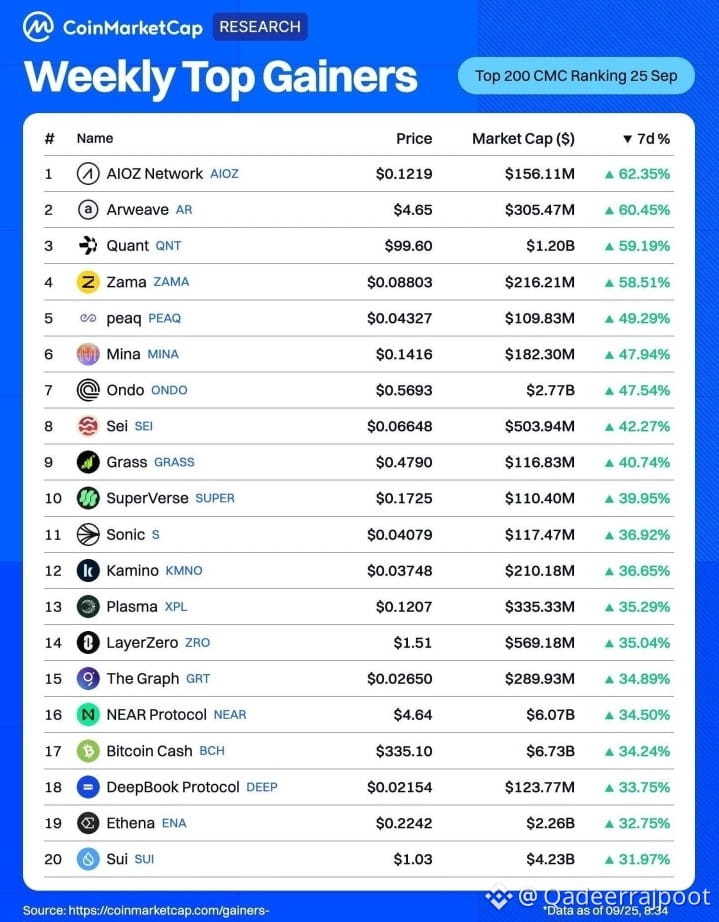Click the DeepBook Protocol row name
The height and width of the screenshot is (922, 719).
click(173, 787)
